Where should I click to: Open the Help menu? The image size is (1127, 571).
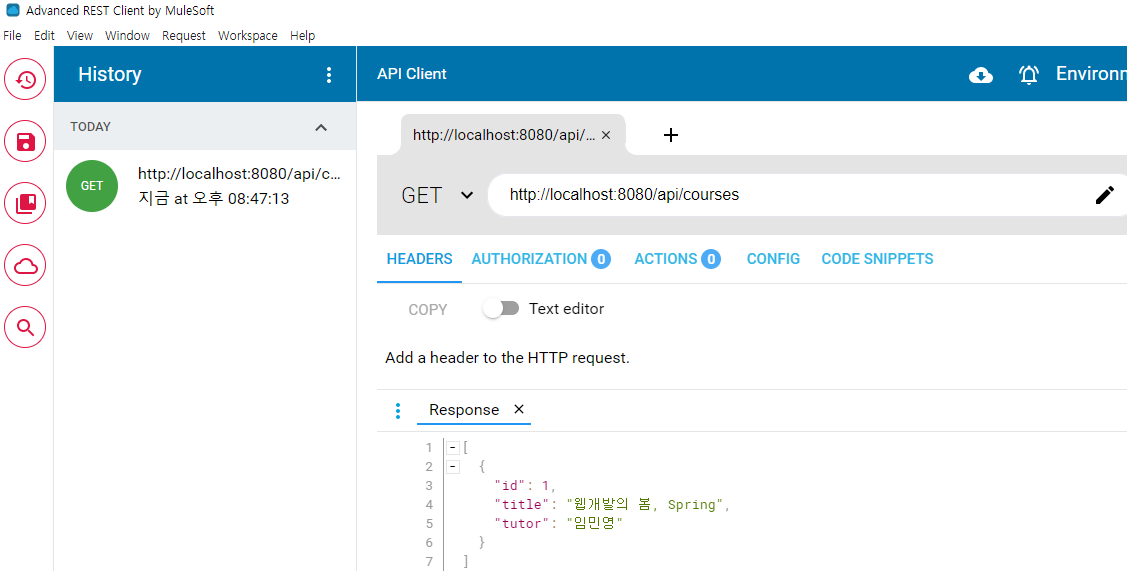pyautogui.click(x=303, y=35)
